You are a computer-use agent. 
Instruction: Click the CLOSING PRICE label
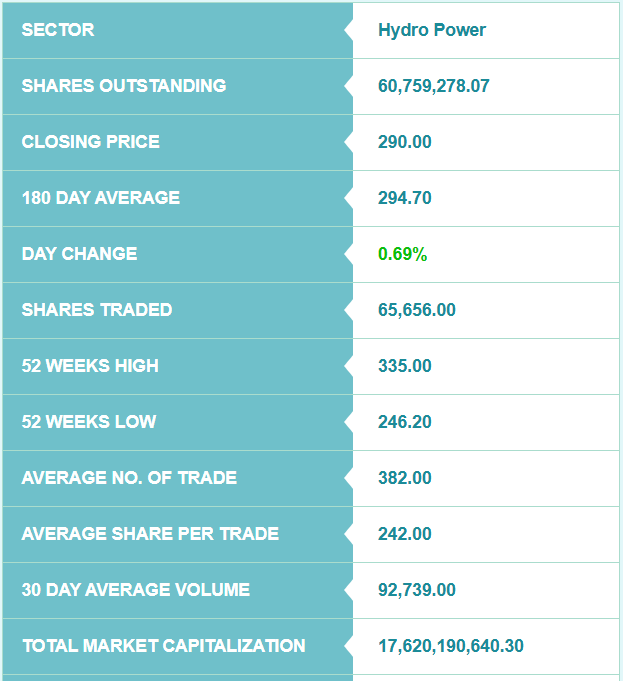[x=91, y=142]
